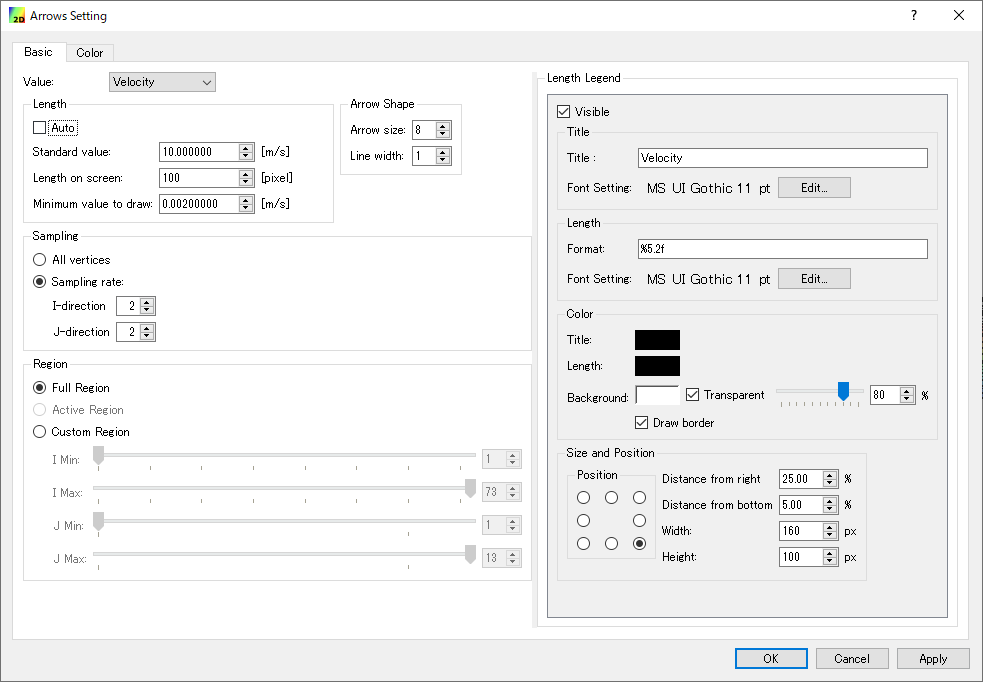Increase the Arrow size spinner value
The width and height of the screenshot is (983, 682).
pos(443,125)
